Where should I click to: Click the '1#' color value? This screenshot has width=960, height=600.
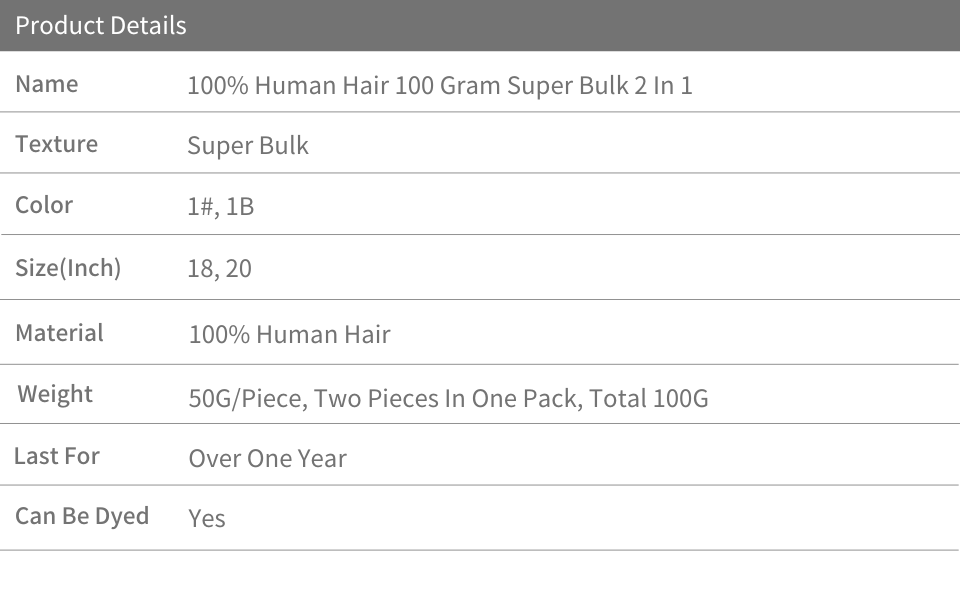(200, 207)
